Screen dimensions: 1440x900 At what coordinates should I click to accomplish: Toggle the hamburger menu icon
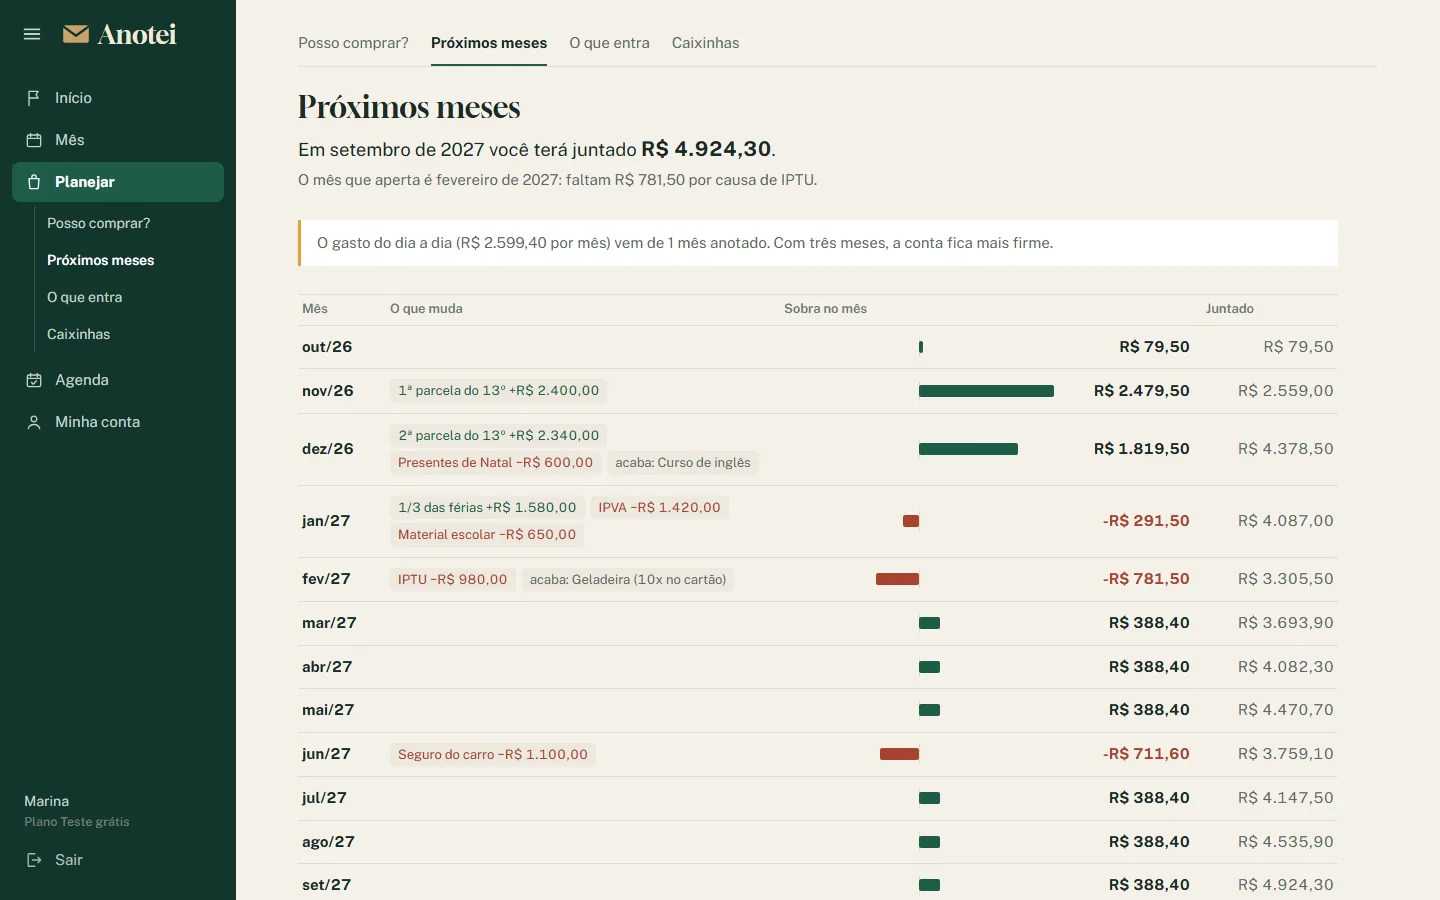pos(32,34)
